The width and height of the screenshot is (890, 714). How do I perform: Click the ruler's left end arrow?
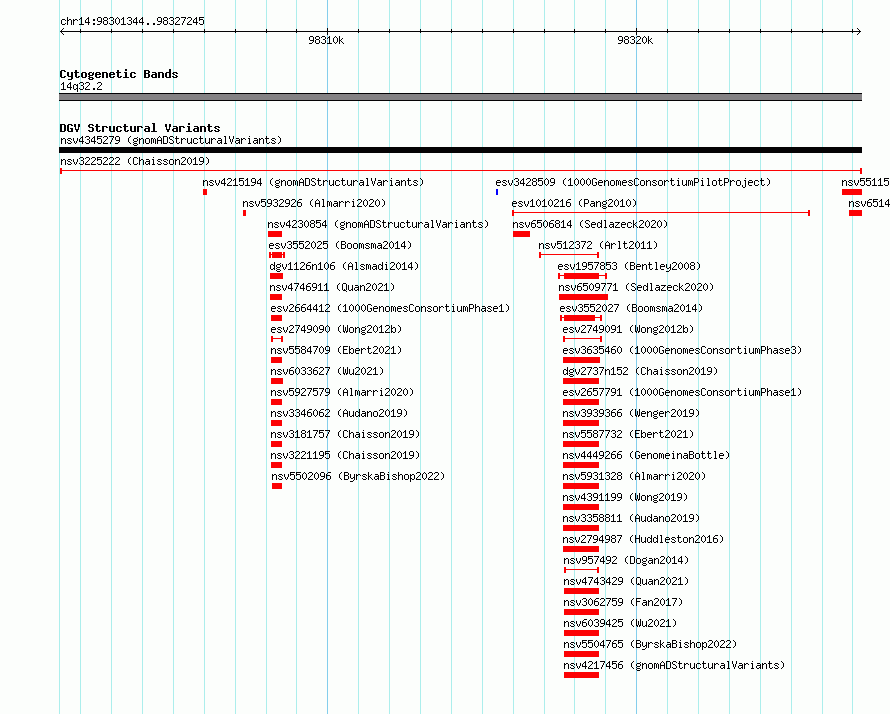pyautogui.click(x=62, y=32)
